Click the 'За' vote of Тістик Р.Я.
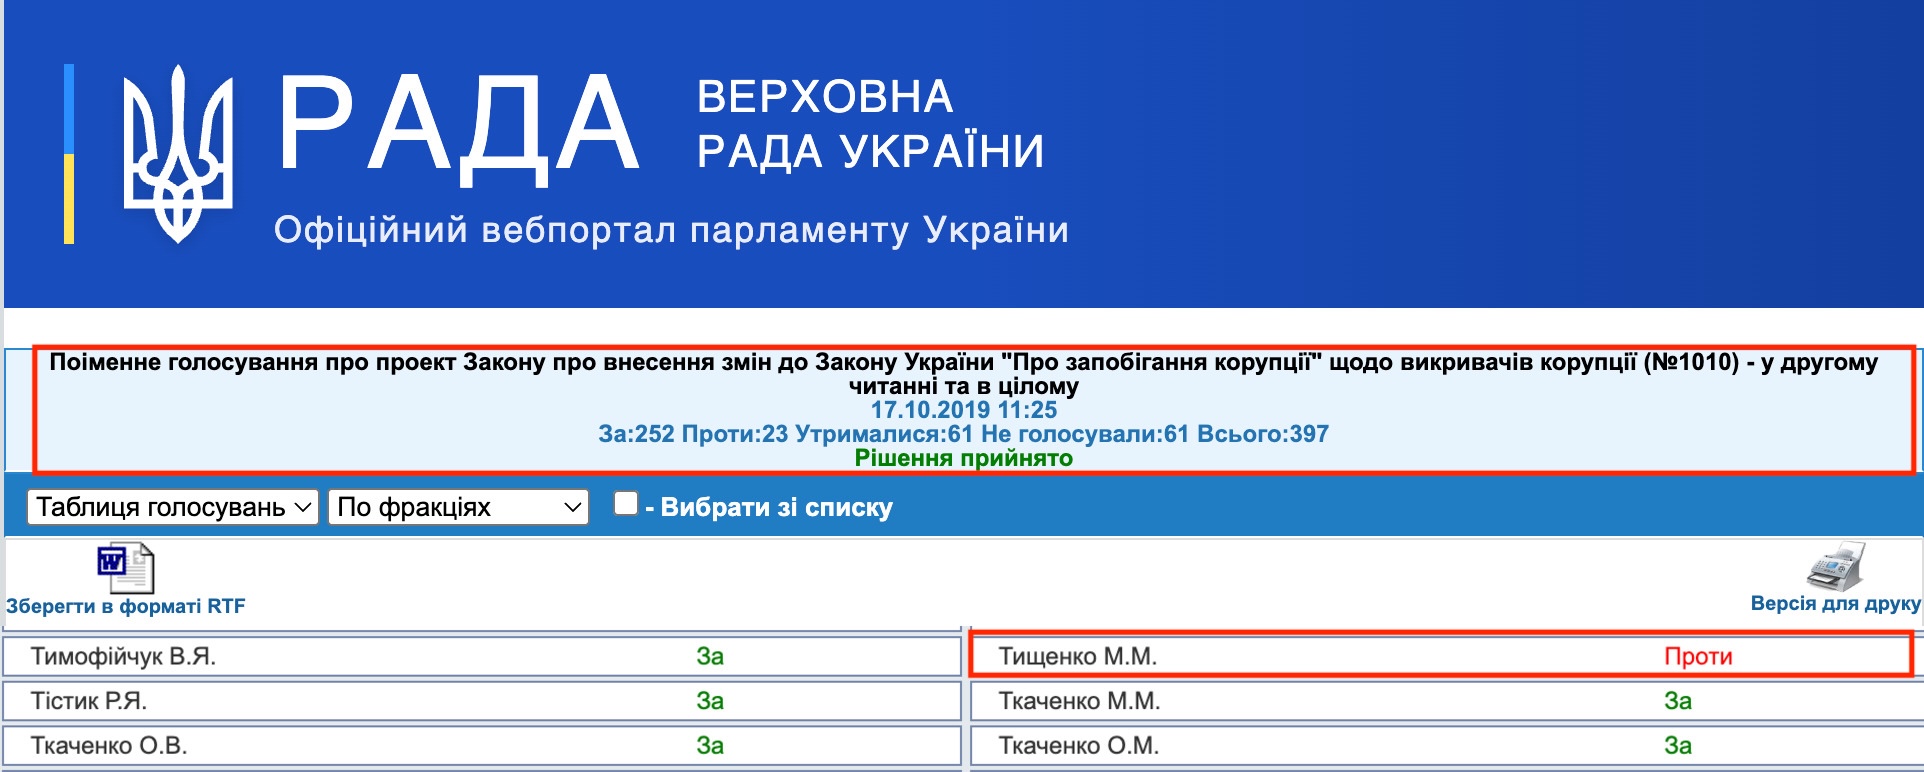 pyautogui.click(x=710, y=701)
